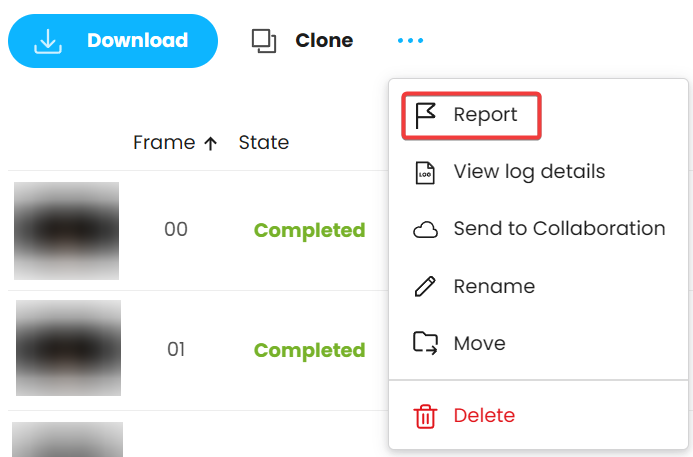
Task: Choose Rename from the menu
Action: click(x=494, y=286)
